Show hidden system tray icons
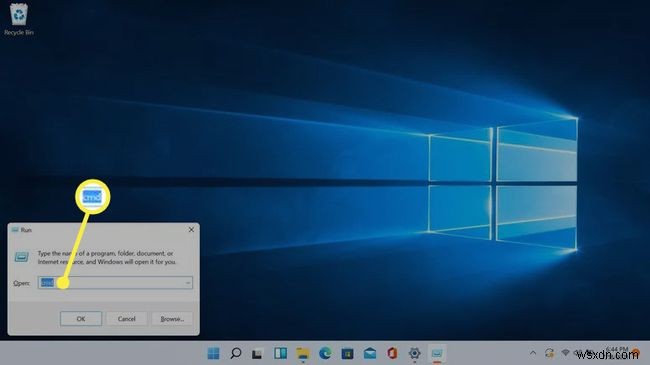 tap(533, 353)
